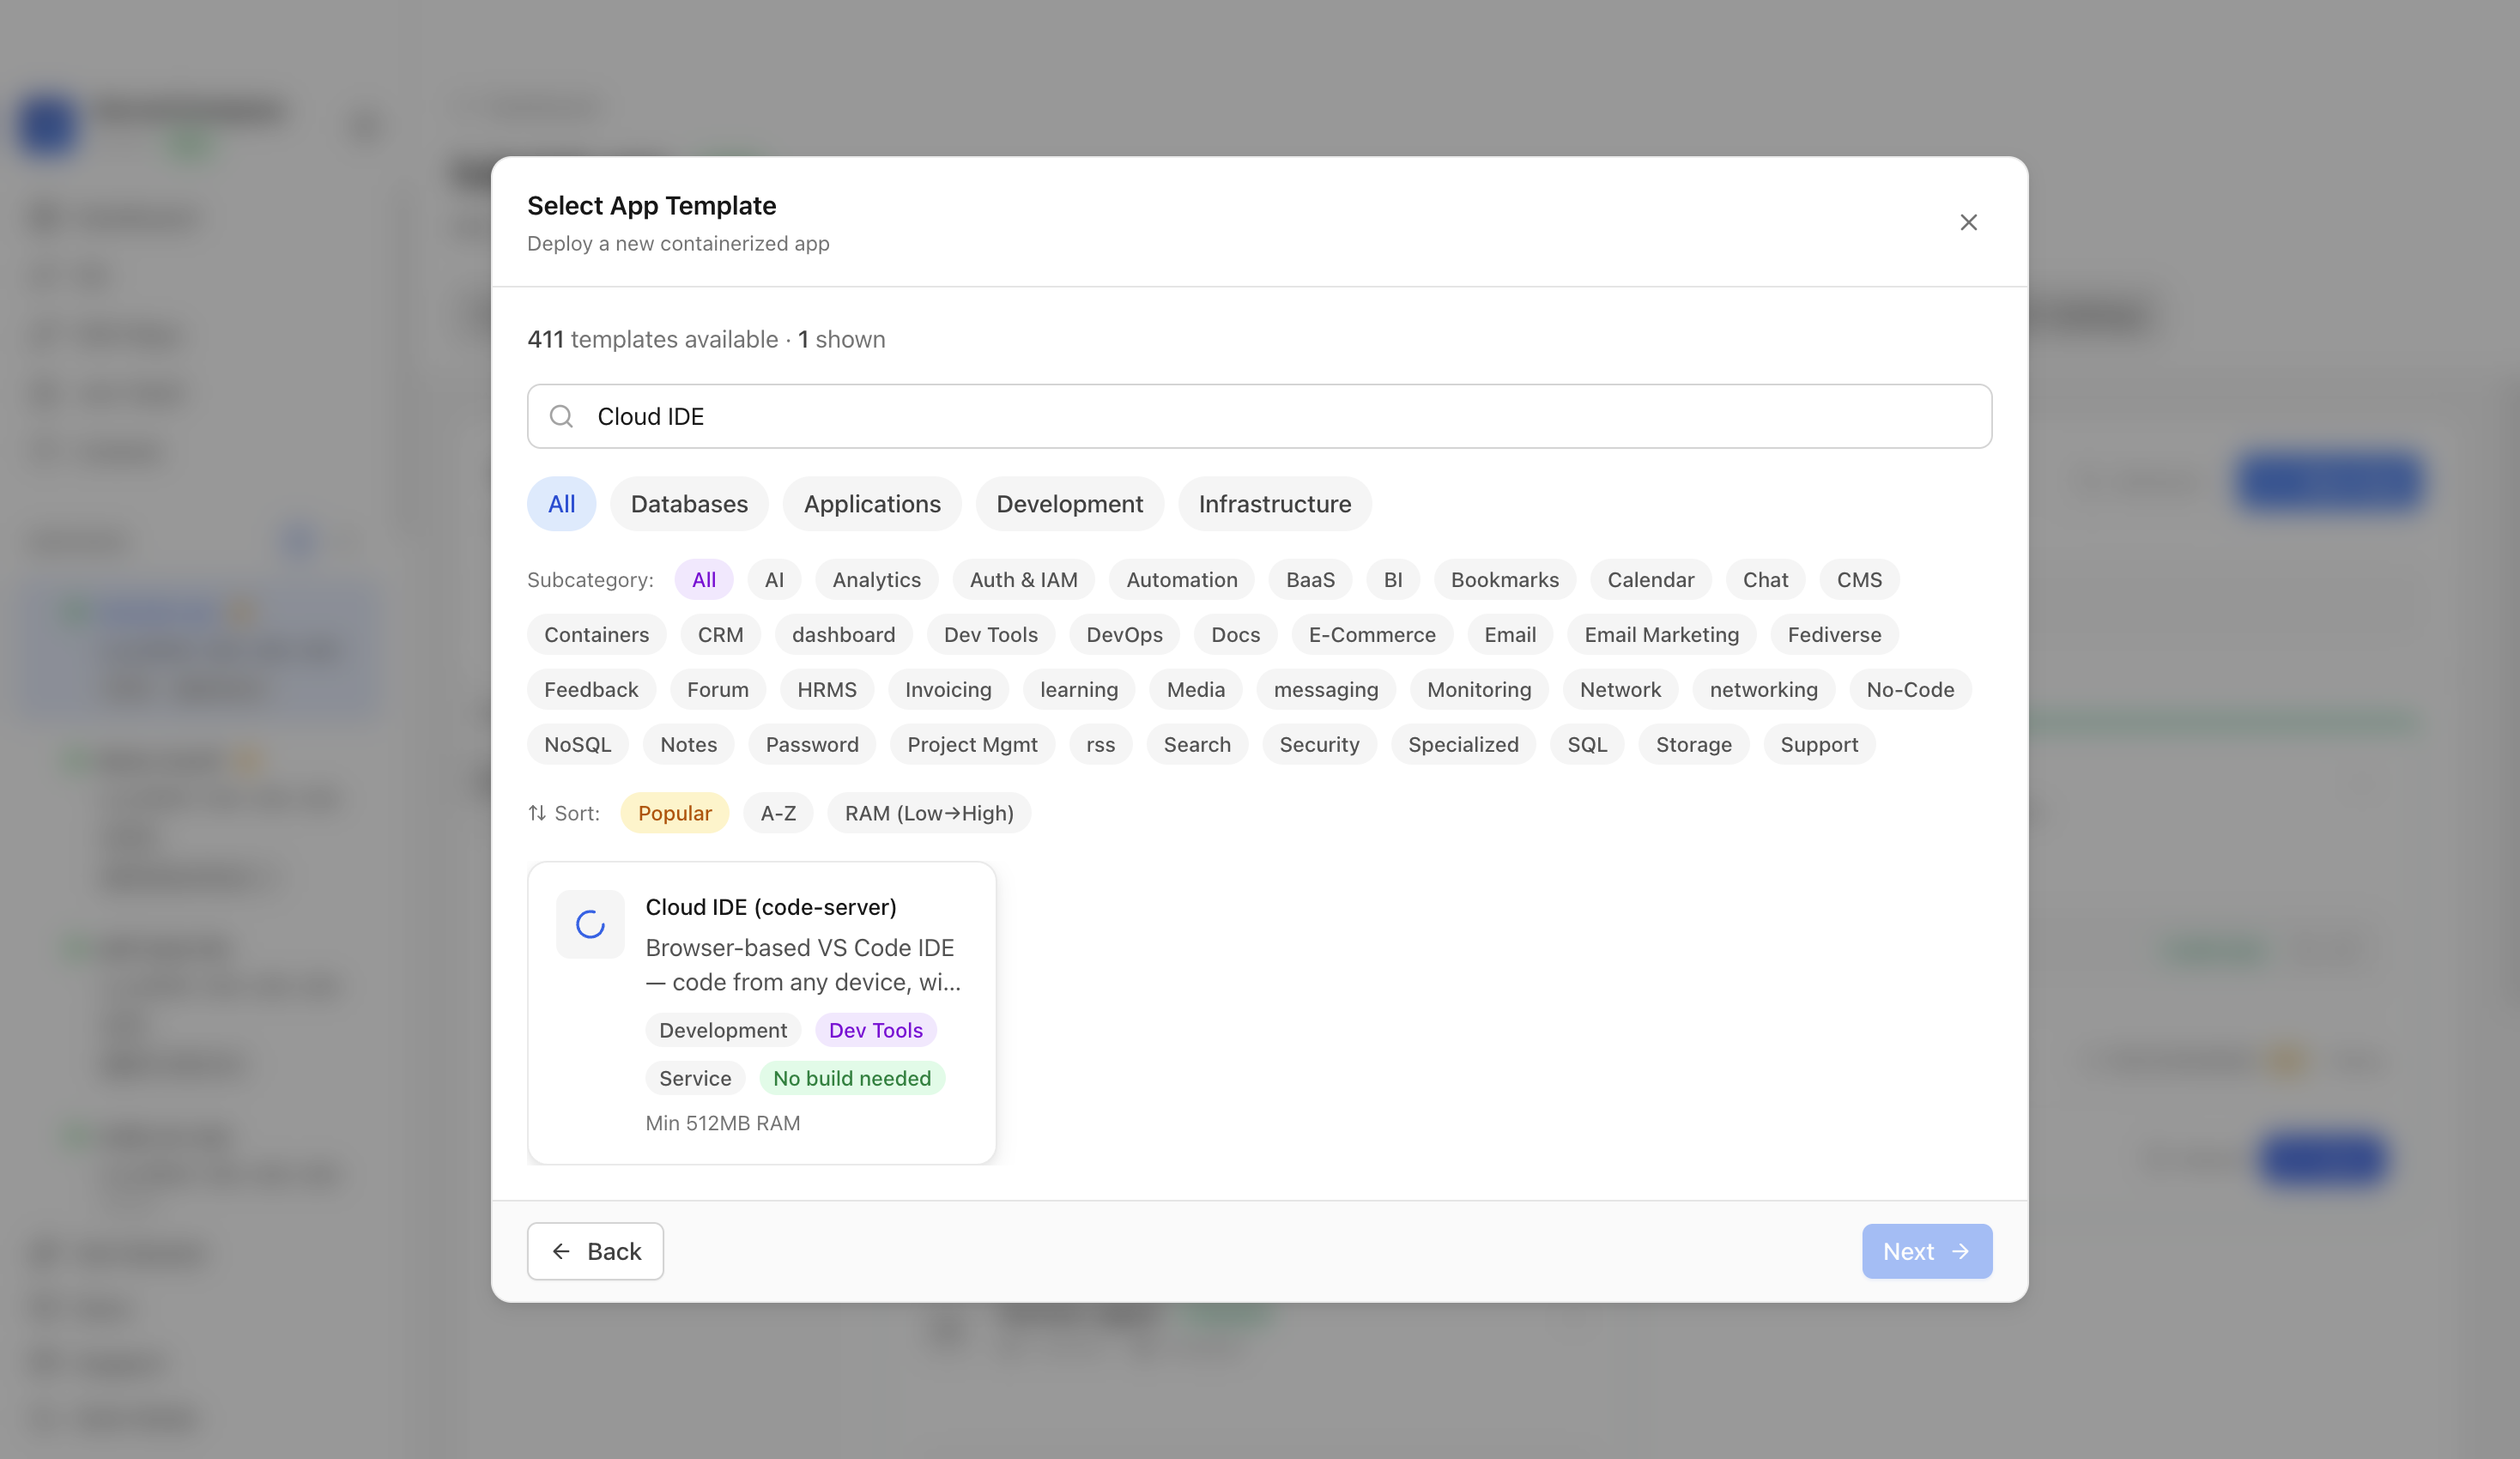The width and height of the screenshot is (2520, 1459).
Task: Filter by Support subcategory
Action: click(1819, 745)
